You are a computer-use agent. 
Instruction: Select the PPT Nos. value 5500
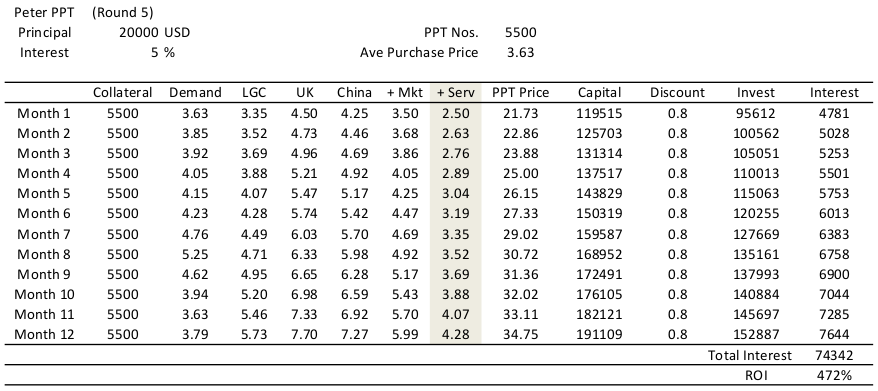point(520,32)
